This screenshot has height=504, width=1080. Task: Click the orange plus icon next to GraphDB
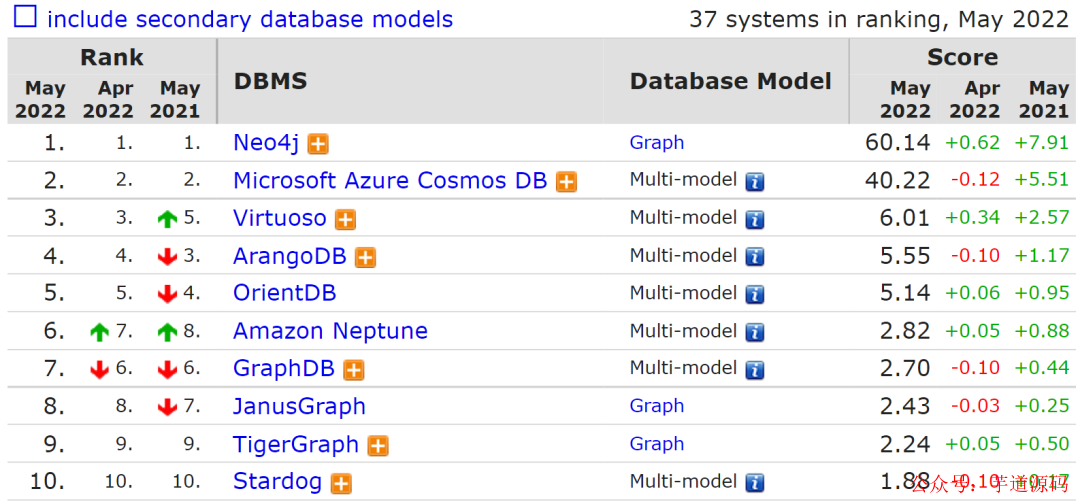353,370
